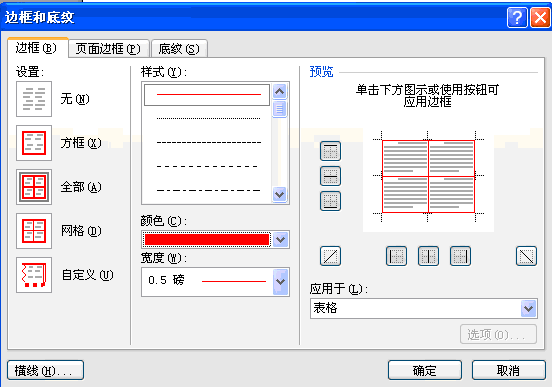Expand the 宽度 width dropdown
The image size is (552, 387).
(281, 282)
